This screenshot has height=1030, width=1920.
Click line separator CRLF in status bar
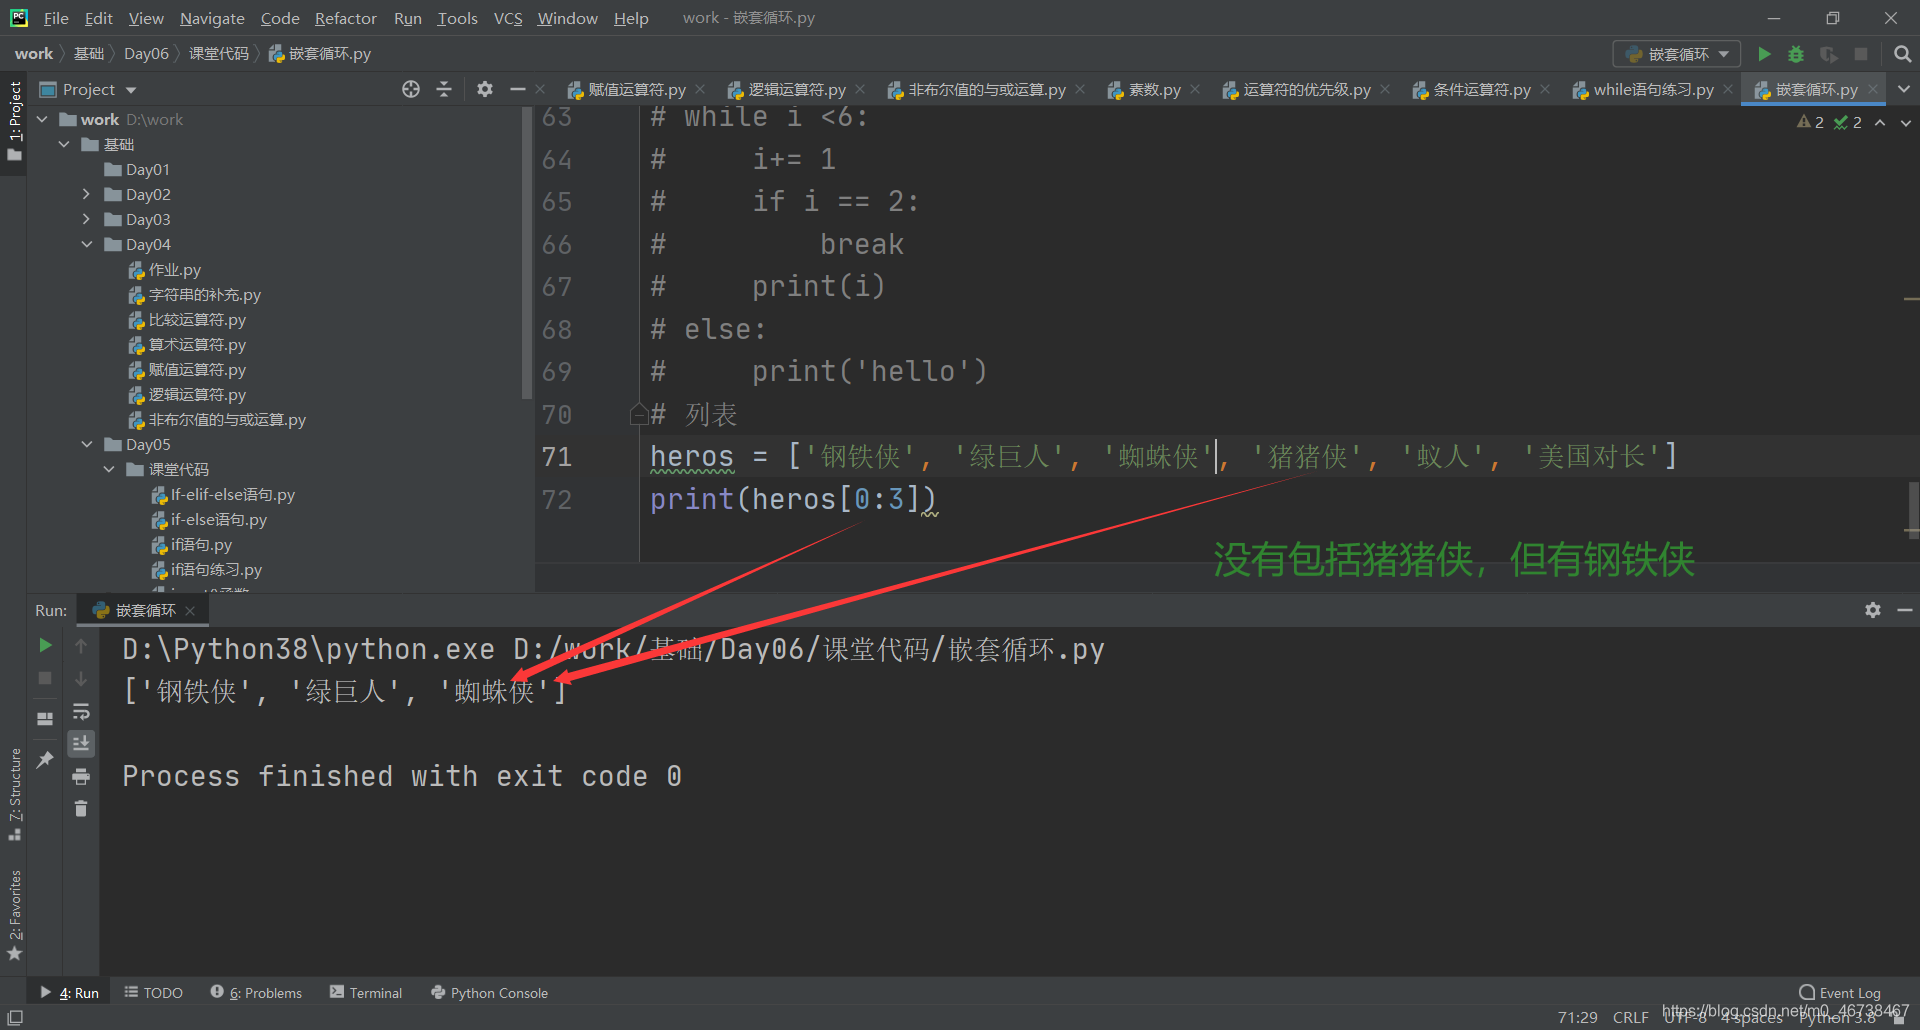[1630, 1017]
